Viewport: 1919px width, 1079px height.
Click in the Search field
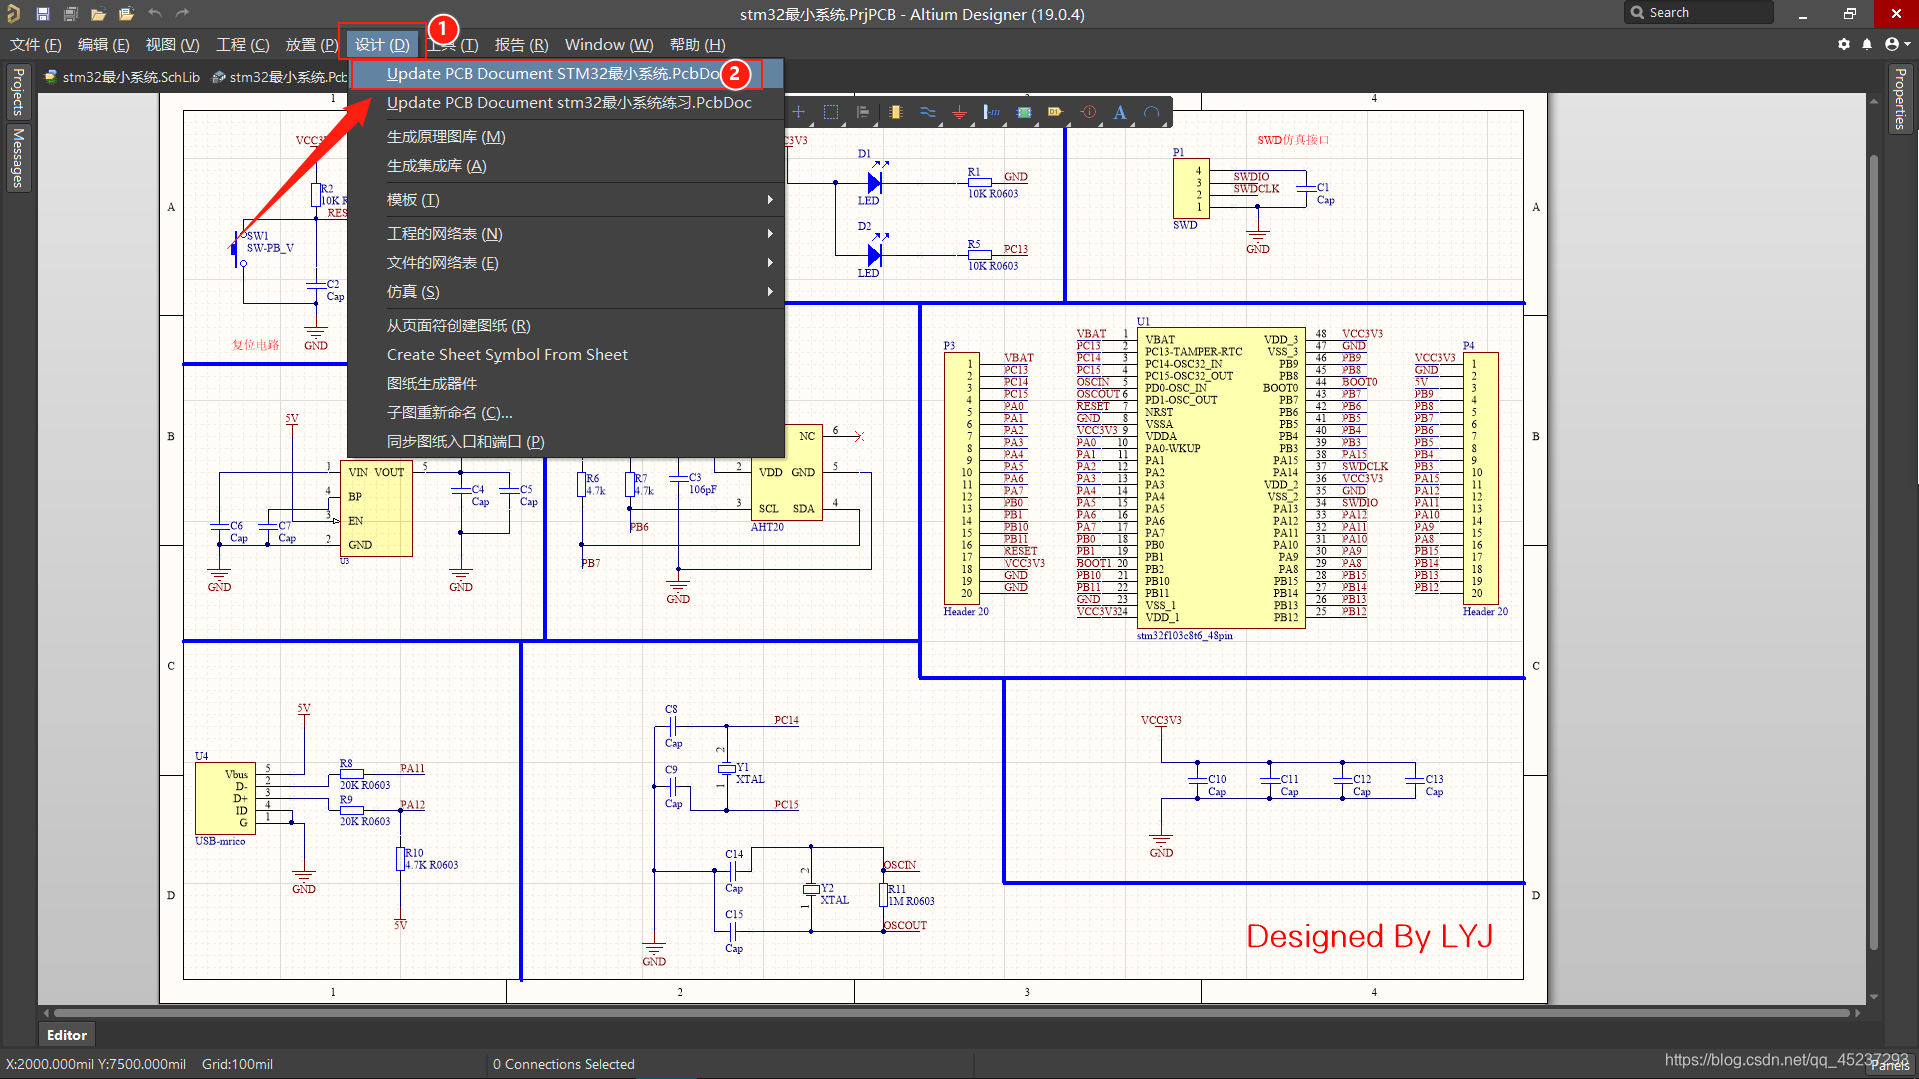1698,13
